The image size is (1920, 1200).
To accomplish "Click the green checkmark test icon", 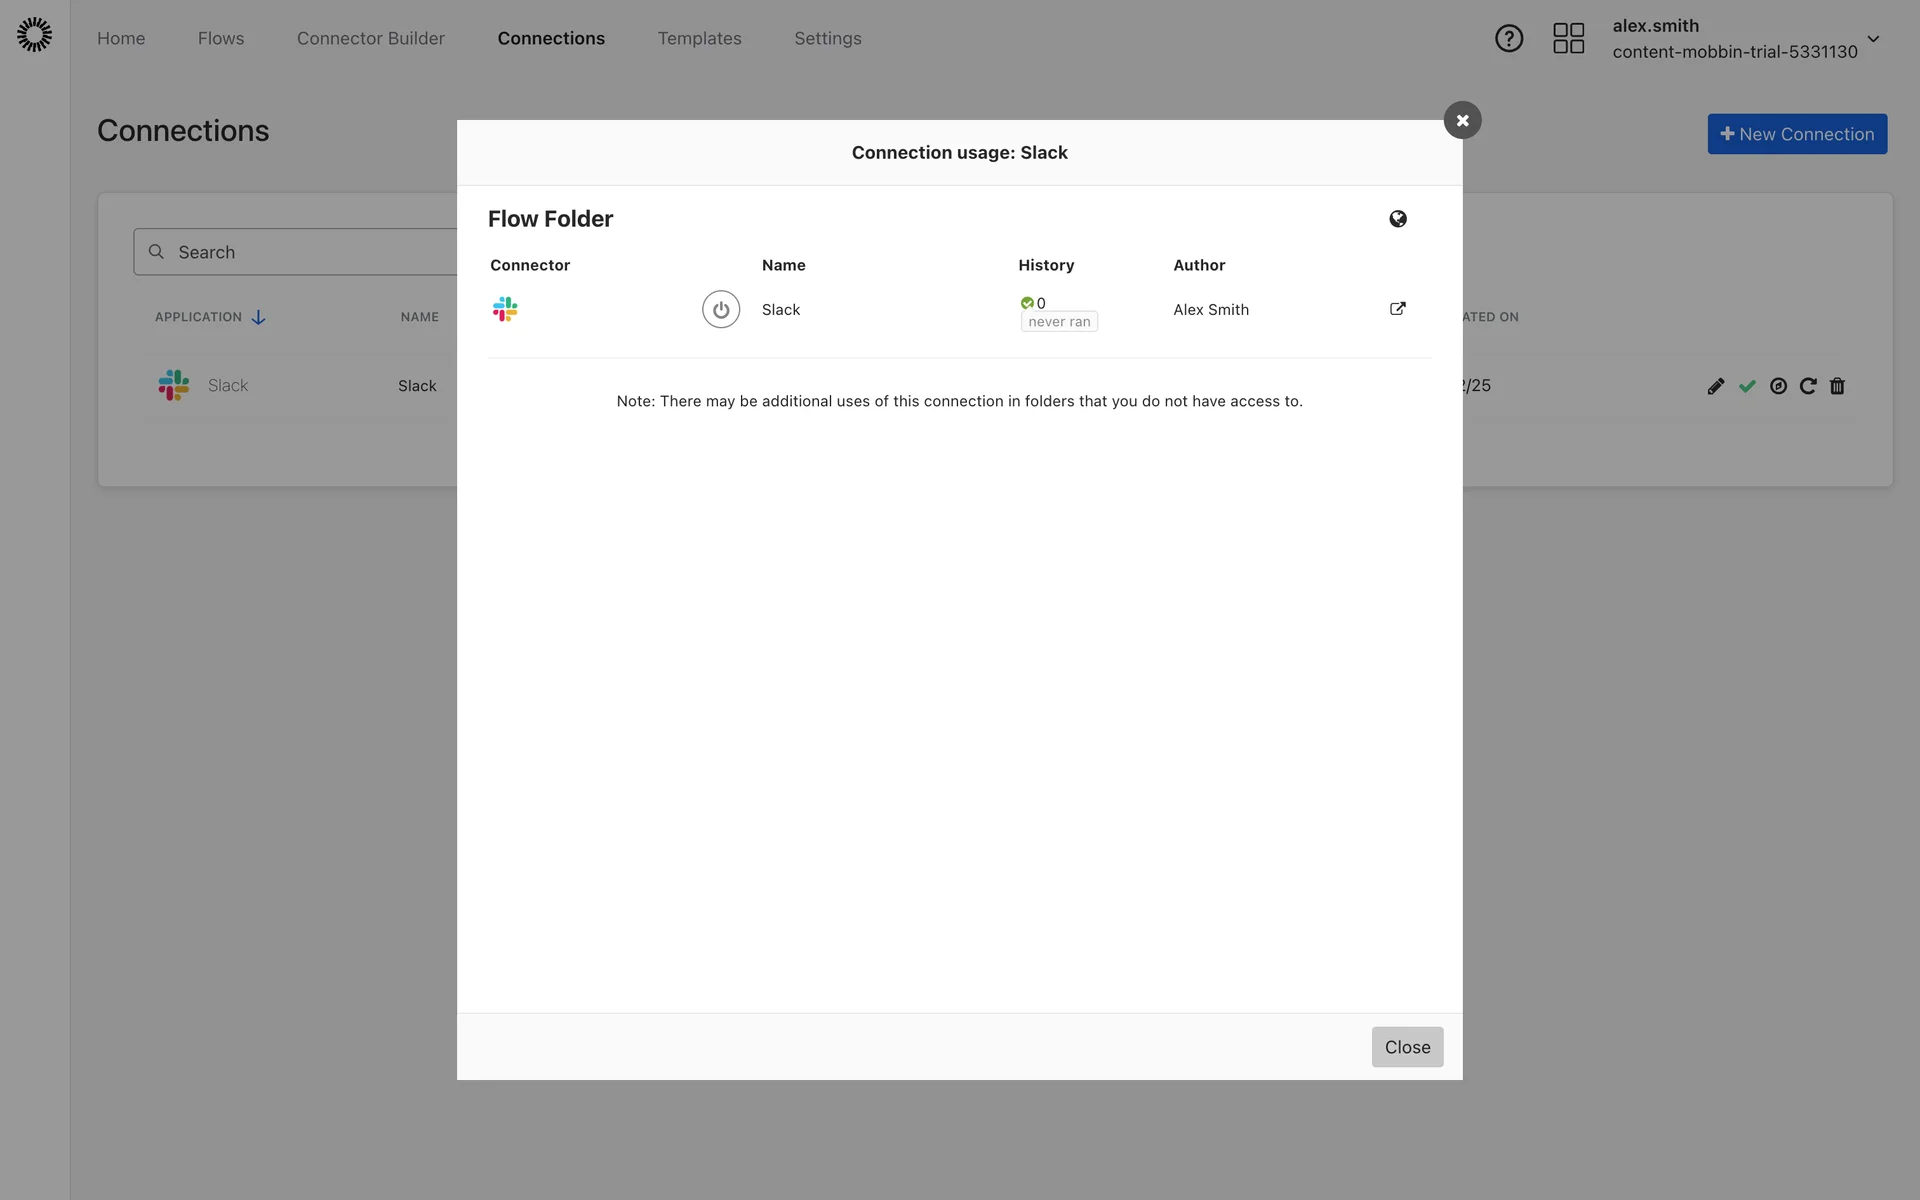I will point(1746,386).
